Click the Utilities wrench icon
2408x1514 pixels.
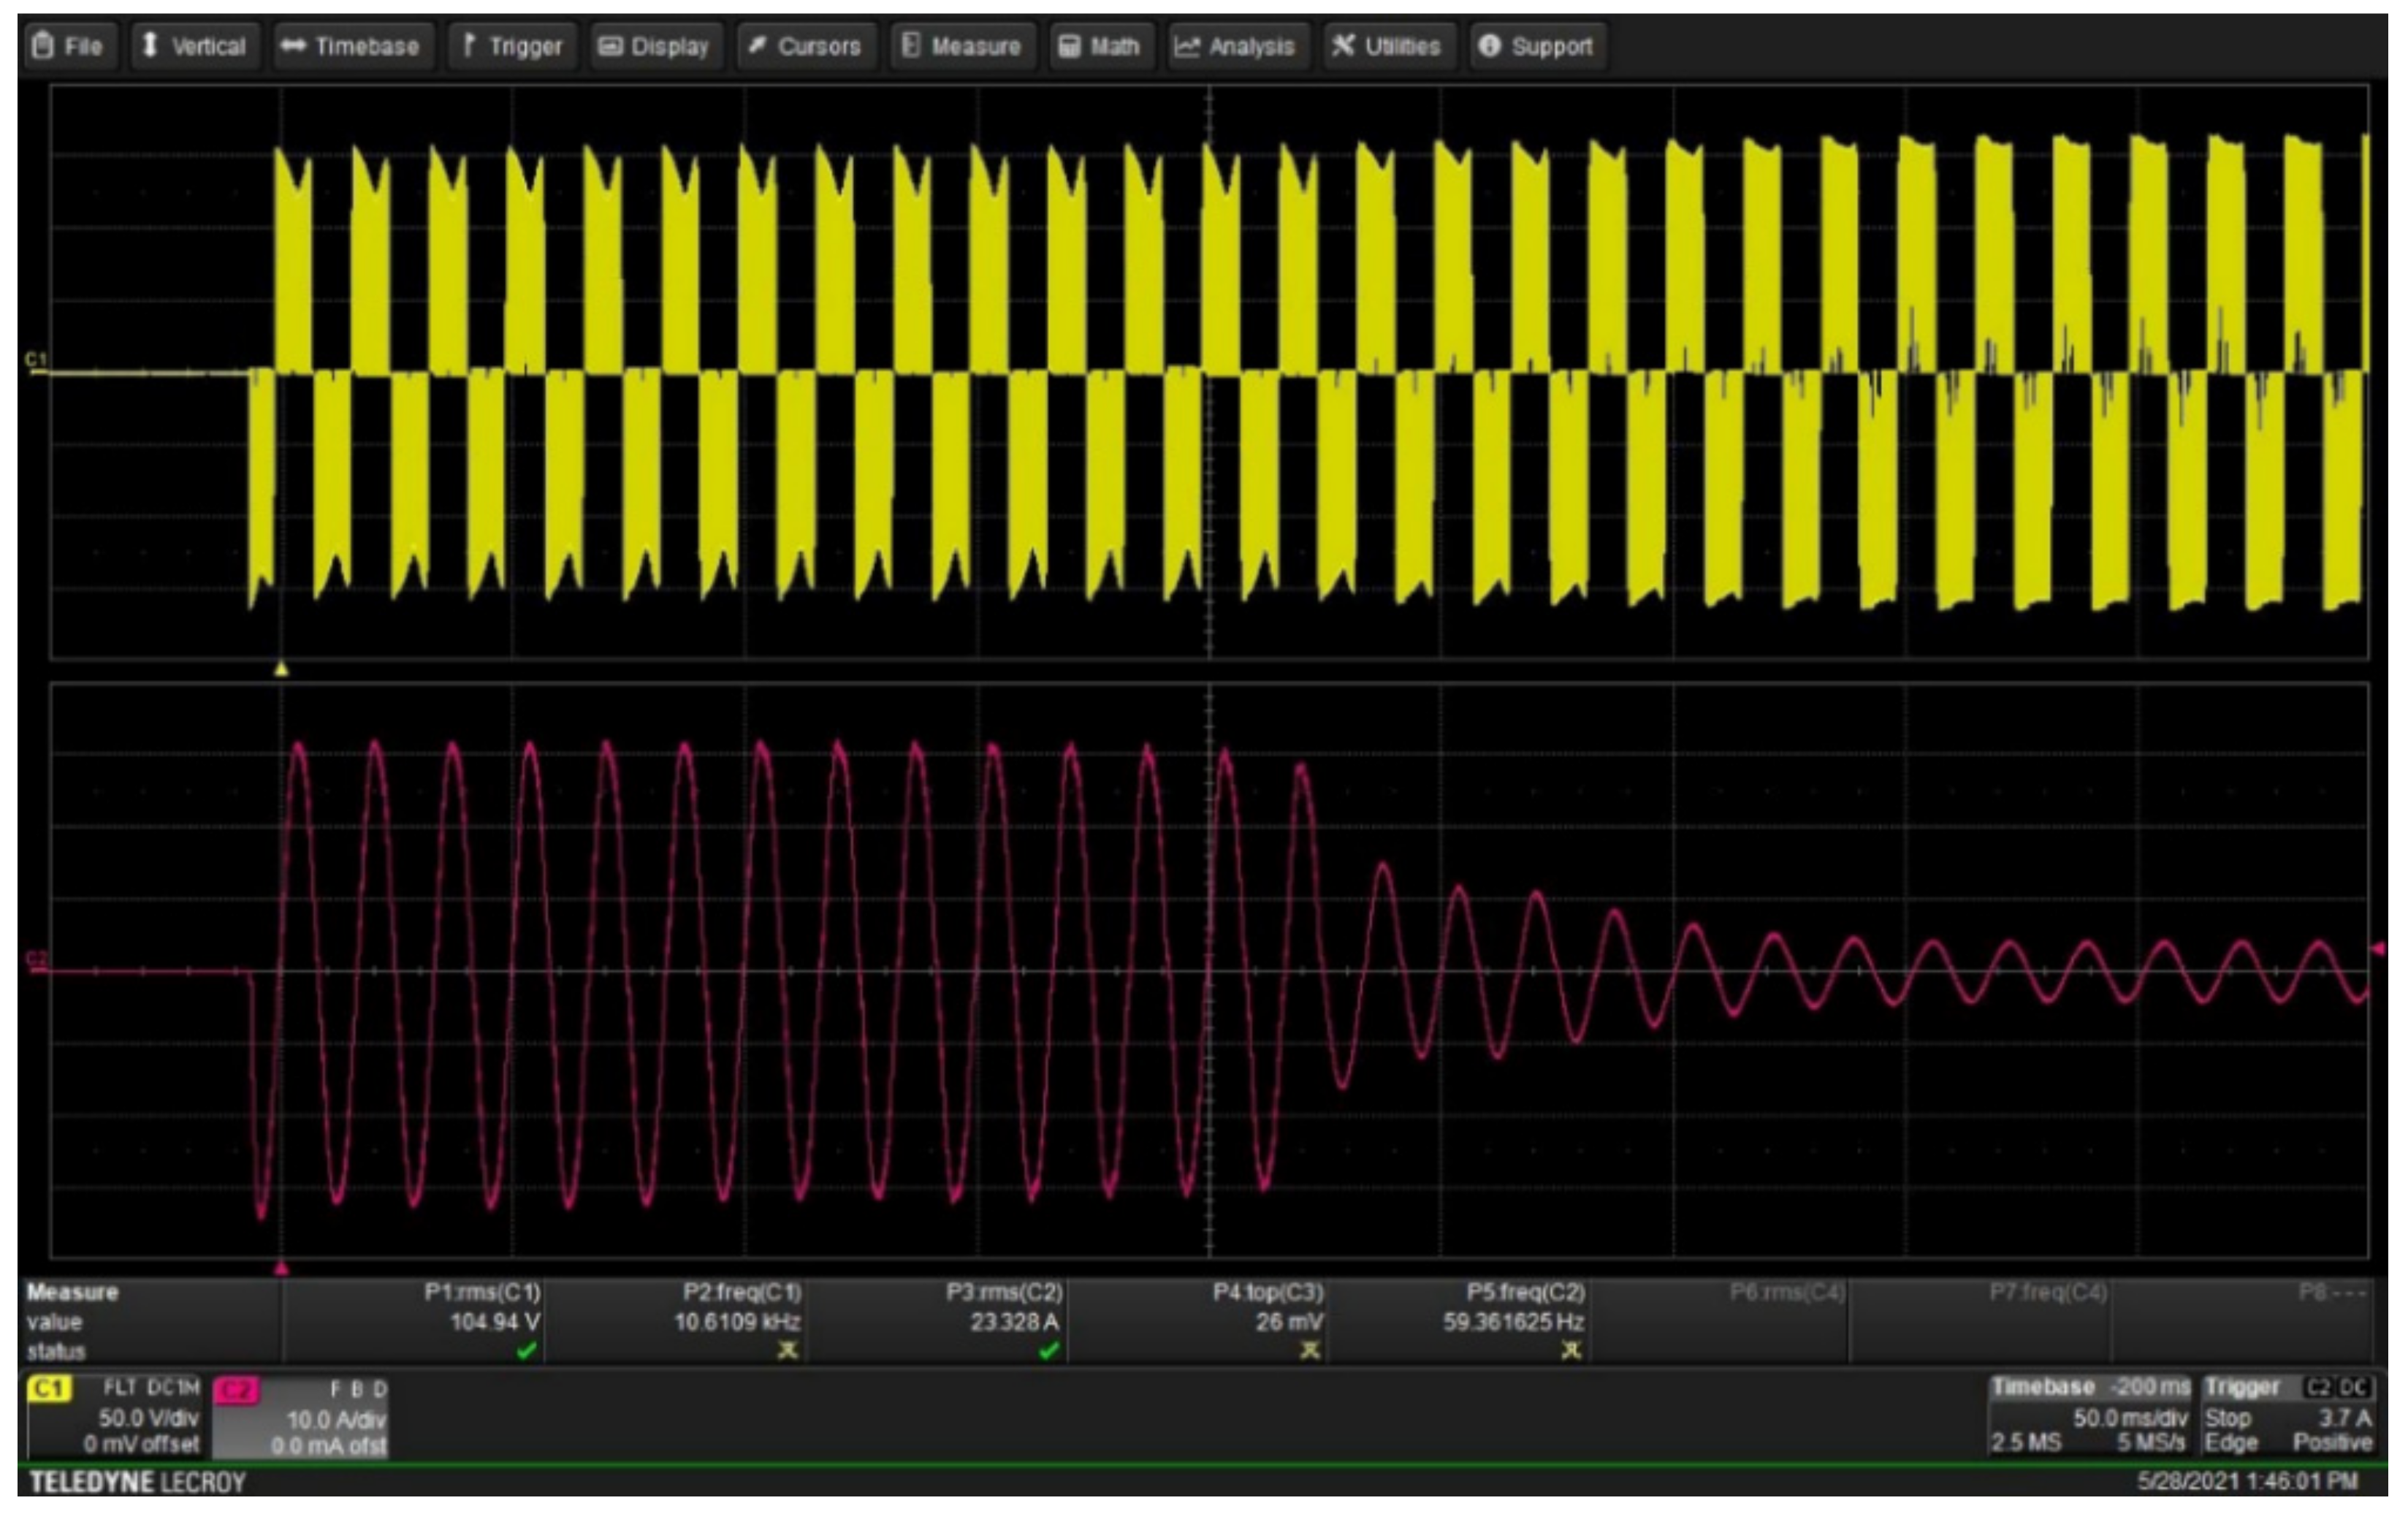pos(1343,45)
